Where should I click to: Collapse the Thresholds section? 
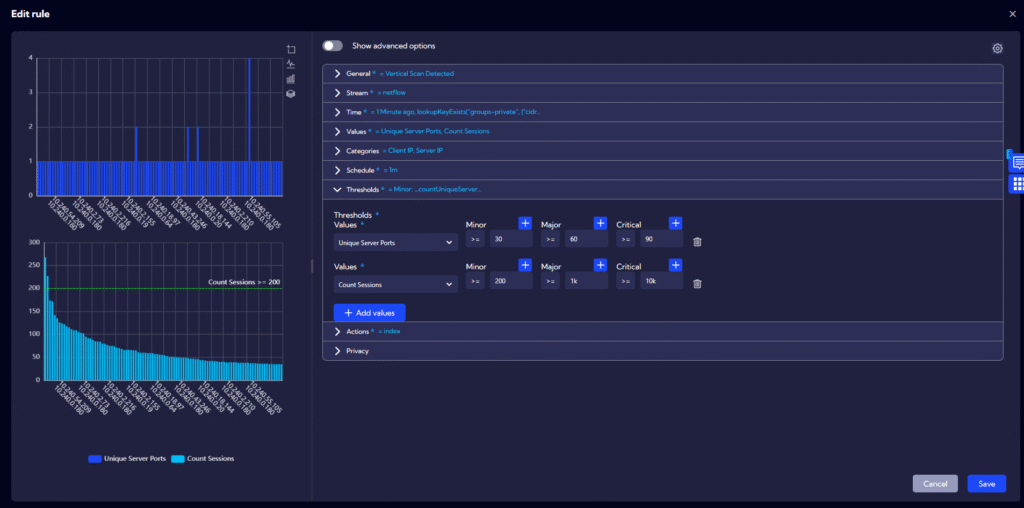(338, 188)
